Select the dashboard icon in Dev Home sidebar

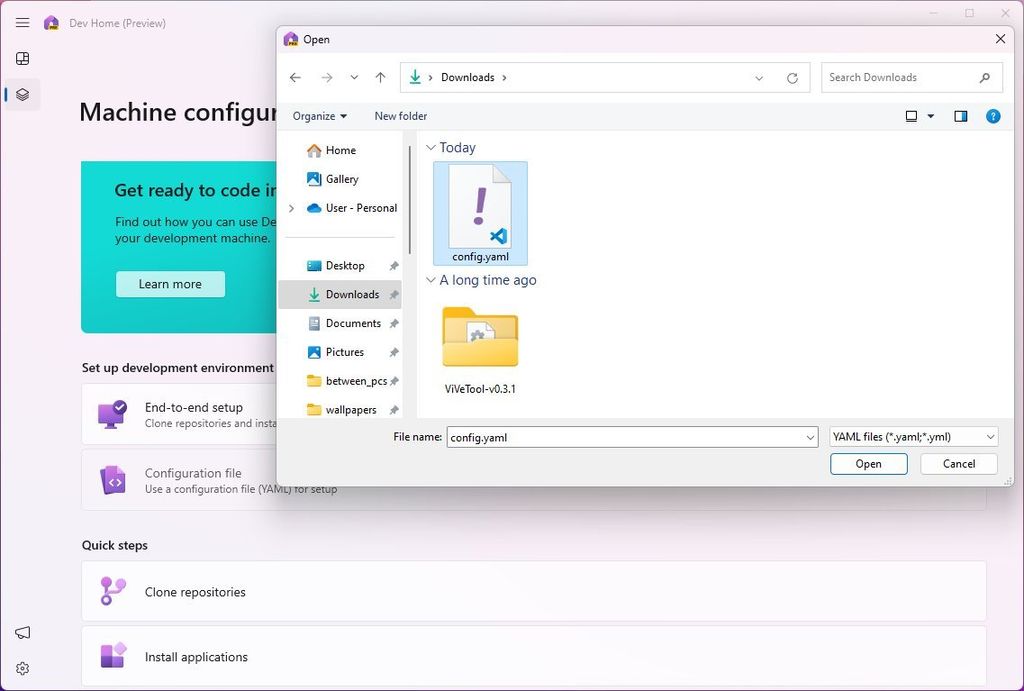click(x=22, y=58)
